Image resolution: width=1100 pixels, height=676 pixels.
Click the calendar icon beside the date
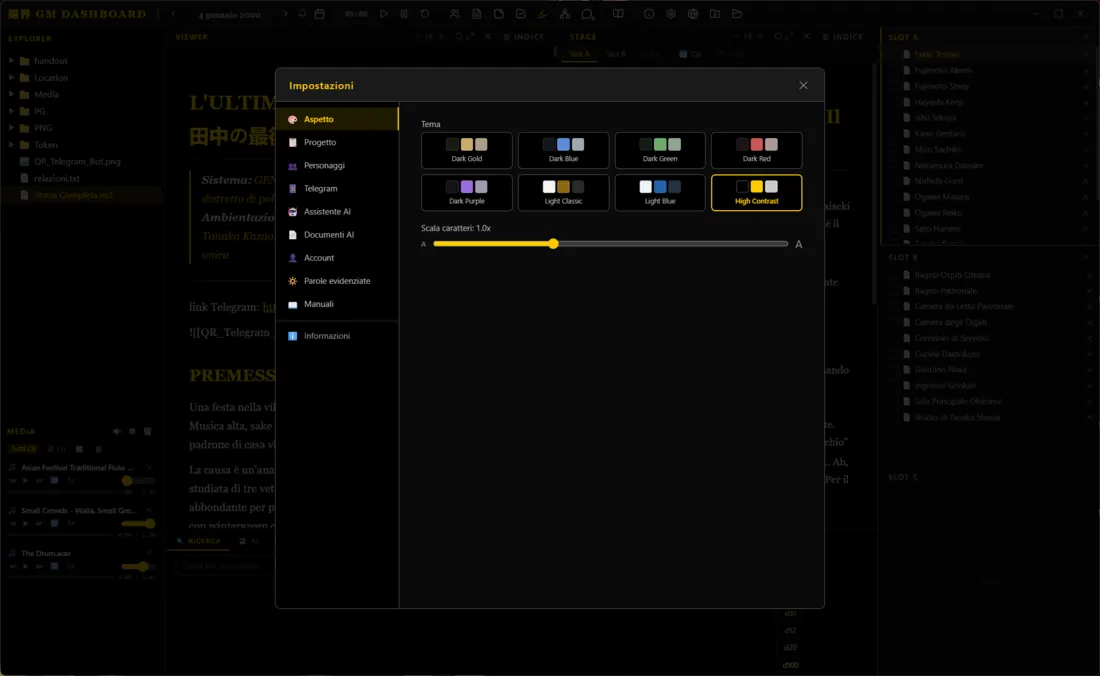pyautogui.click(x=319, y=14)
